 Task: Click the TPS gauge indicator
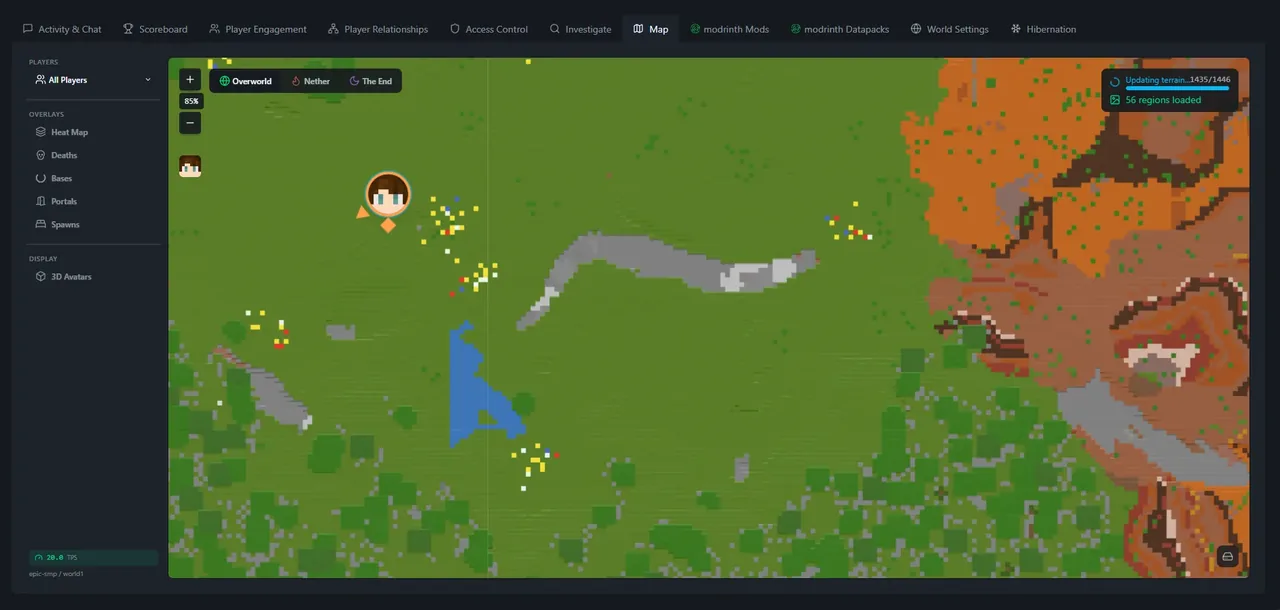pyautogui.click(x=36, y=557)
